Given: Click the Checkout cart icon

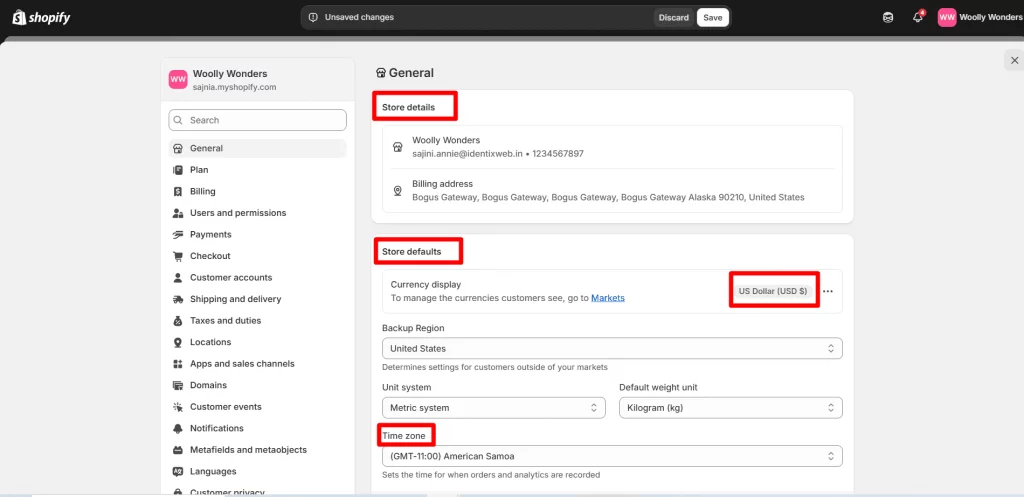Looking at the screenshot, I should tap(178, 256).
